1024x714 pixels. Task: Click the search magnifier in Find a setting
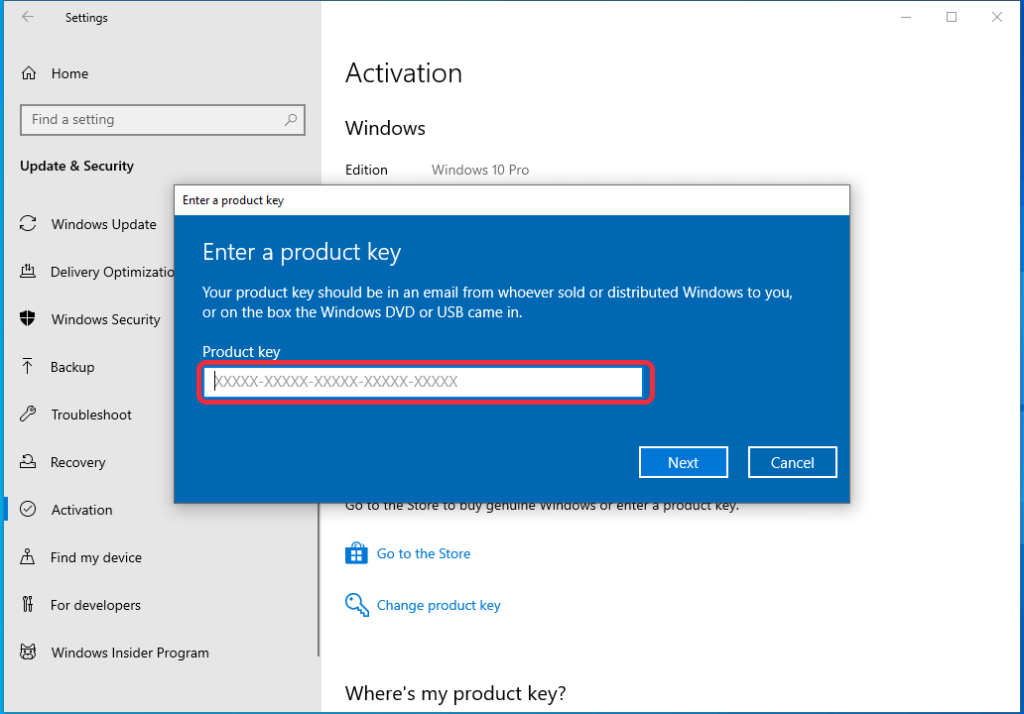coord(291,120)
